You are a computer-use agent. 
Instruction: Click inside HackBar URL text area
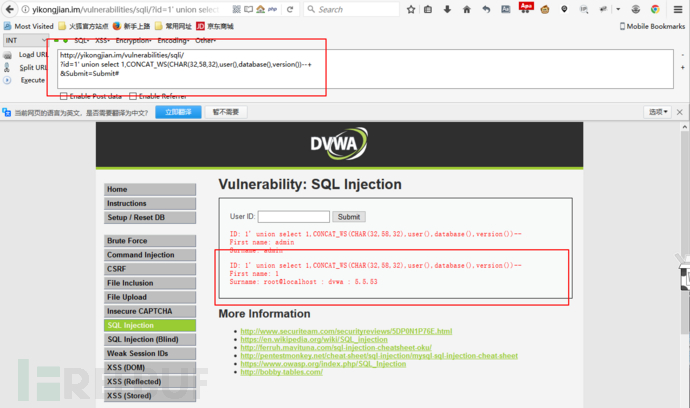click(365, 69)
